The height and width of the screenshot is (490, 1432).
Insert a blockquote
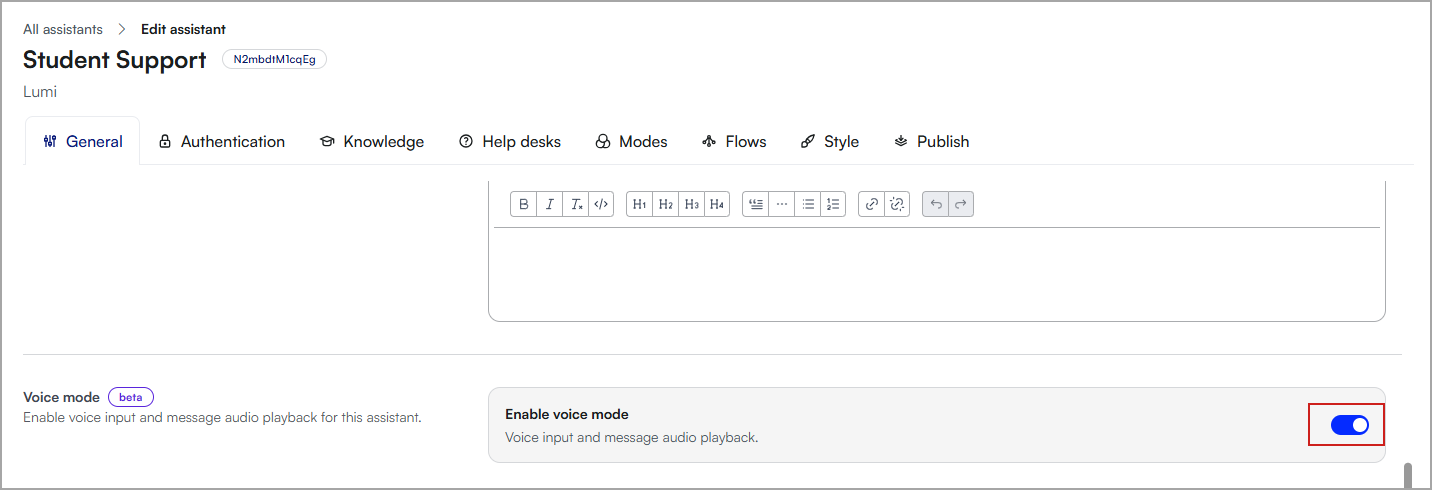pyautogui.click(x=756, y=204)
